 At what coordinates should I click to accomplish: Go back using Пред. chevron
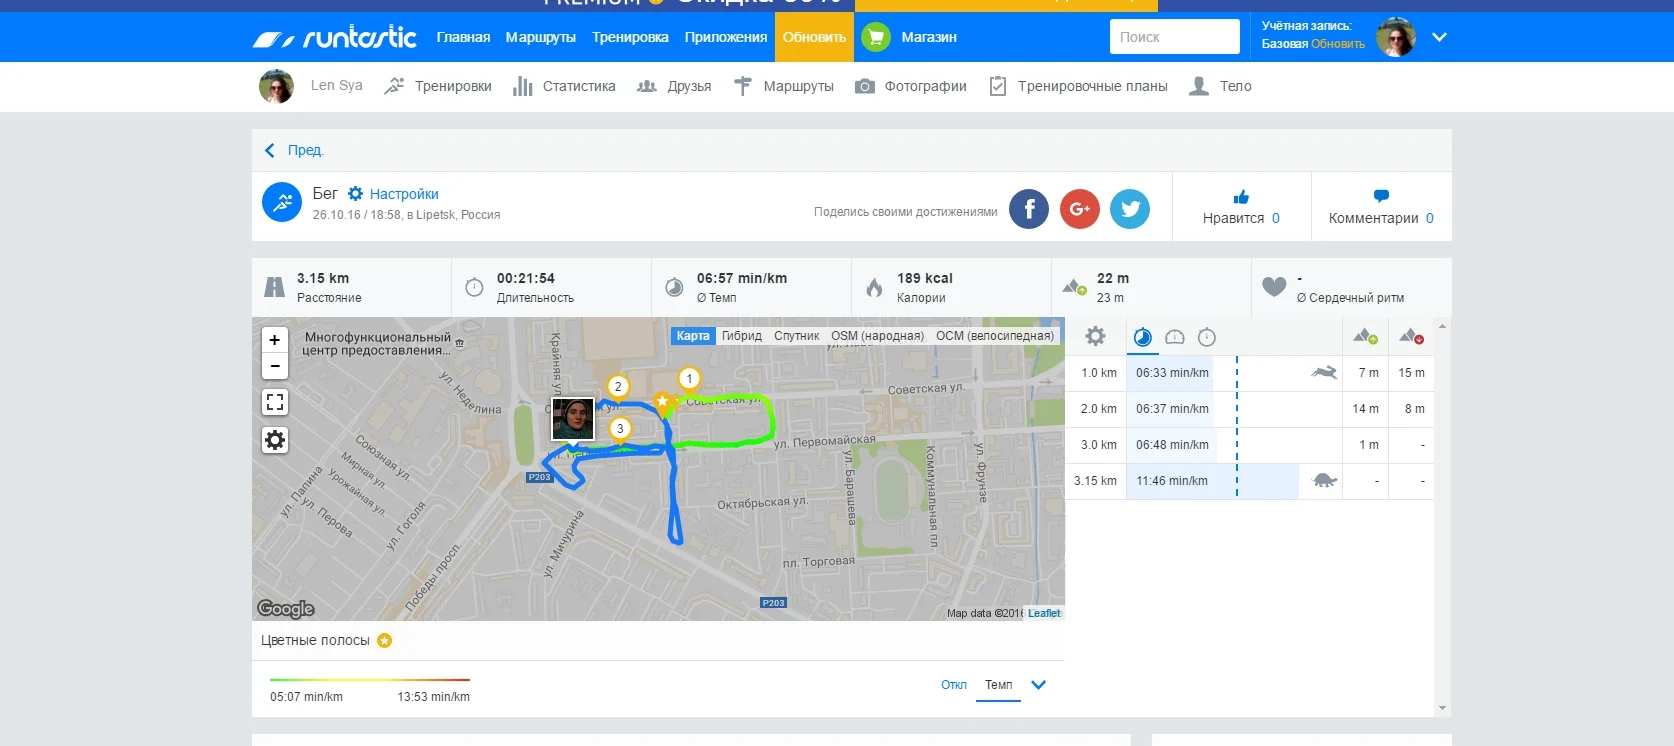(x=270, y=150)
